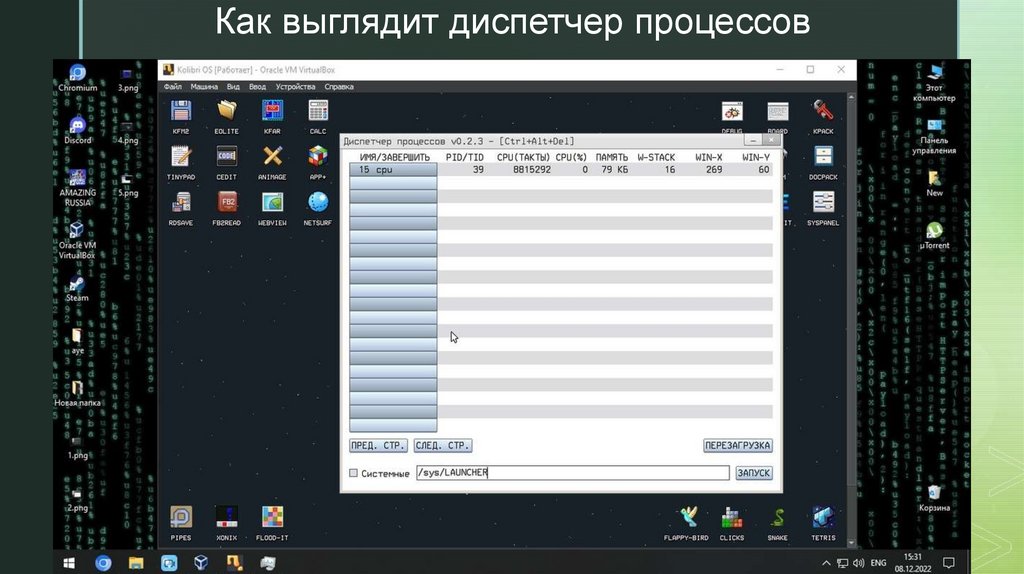Open Discord shortcut on Windows desktop
Image resolution: width=1024 pixels, height=574 pixels.
click(x=77, y=125)
